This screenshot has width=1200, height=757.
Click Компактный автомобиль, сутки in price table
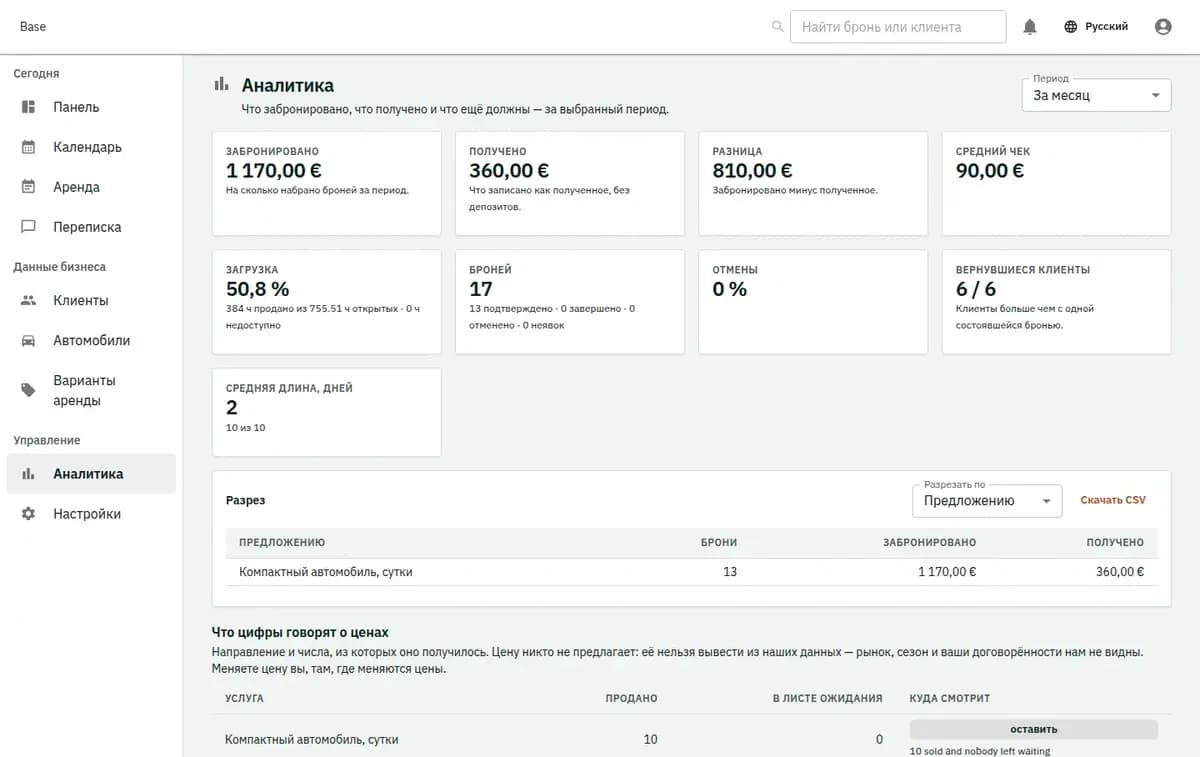[x=312, y=740]
